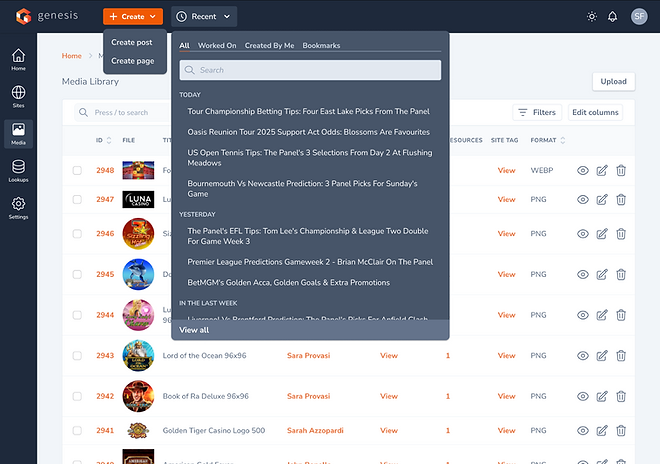This screenshot has height=464, width=660.
Task: Select the checkbox for row 2947
Action: click(x=77, y=200)
